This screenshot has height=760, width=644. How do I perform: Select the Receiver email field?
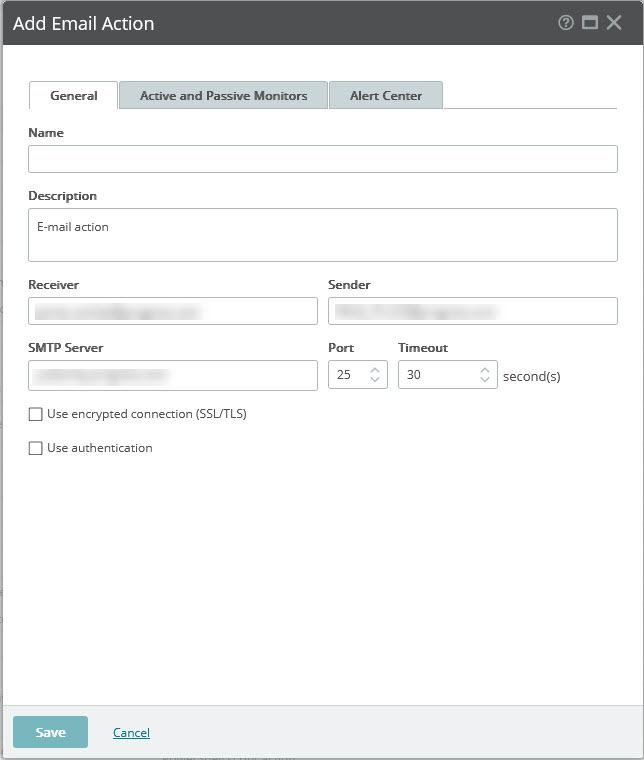[173, 311]
